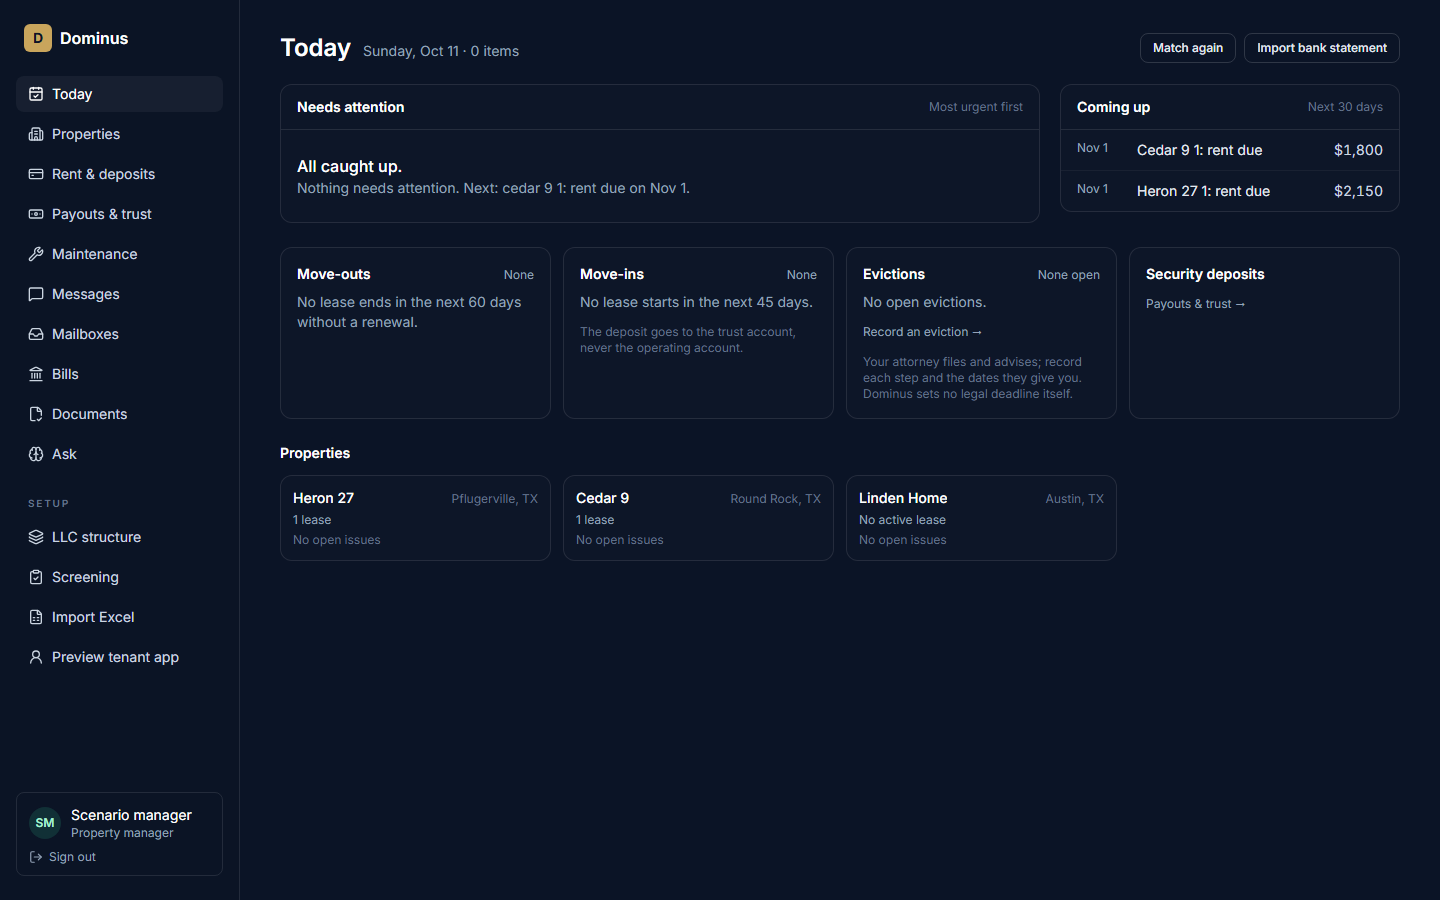The height and width of the screenshot is (900, 1440).
Task: Click the Ask icon in sidebar
Action: click(36, 454)
